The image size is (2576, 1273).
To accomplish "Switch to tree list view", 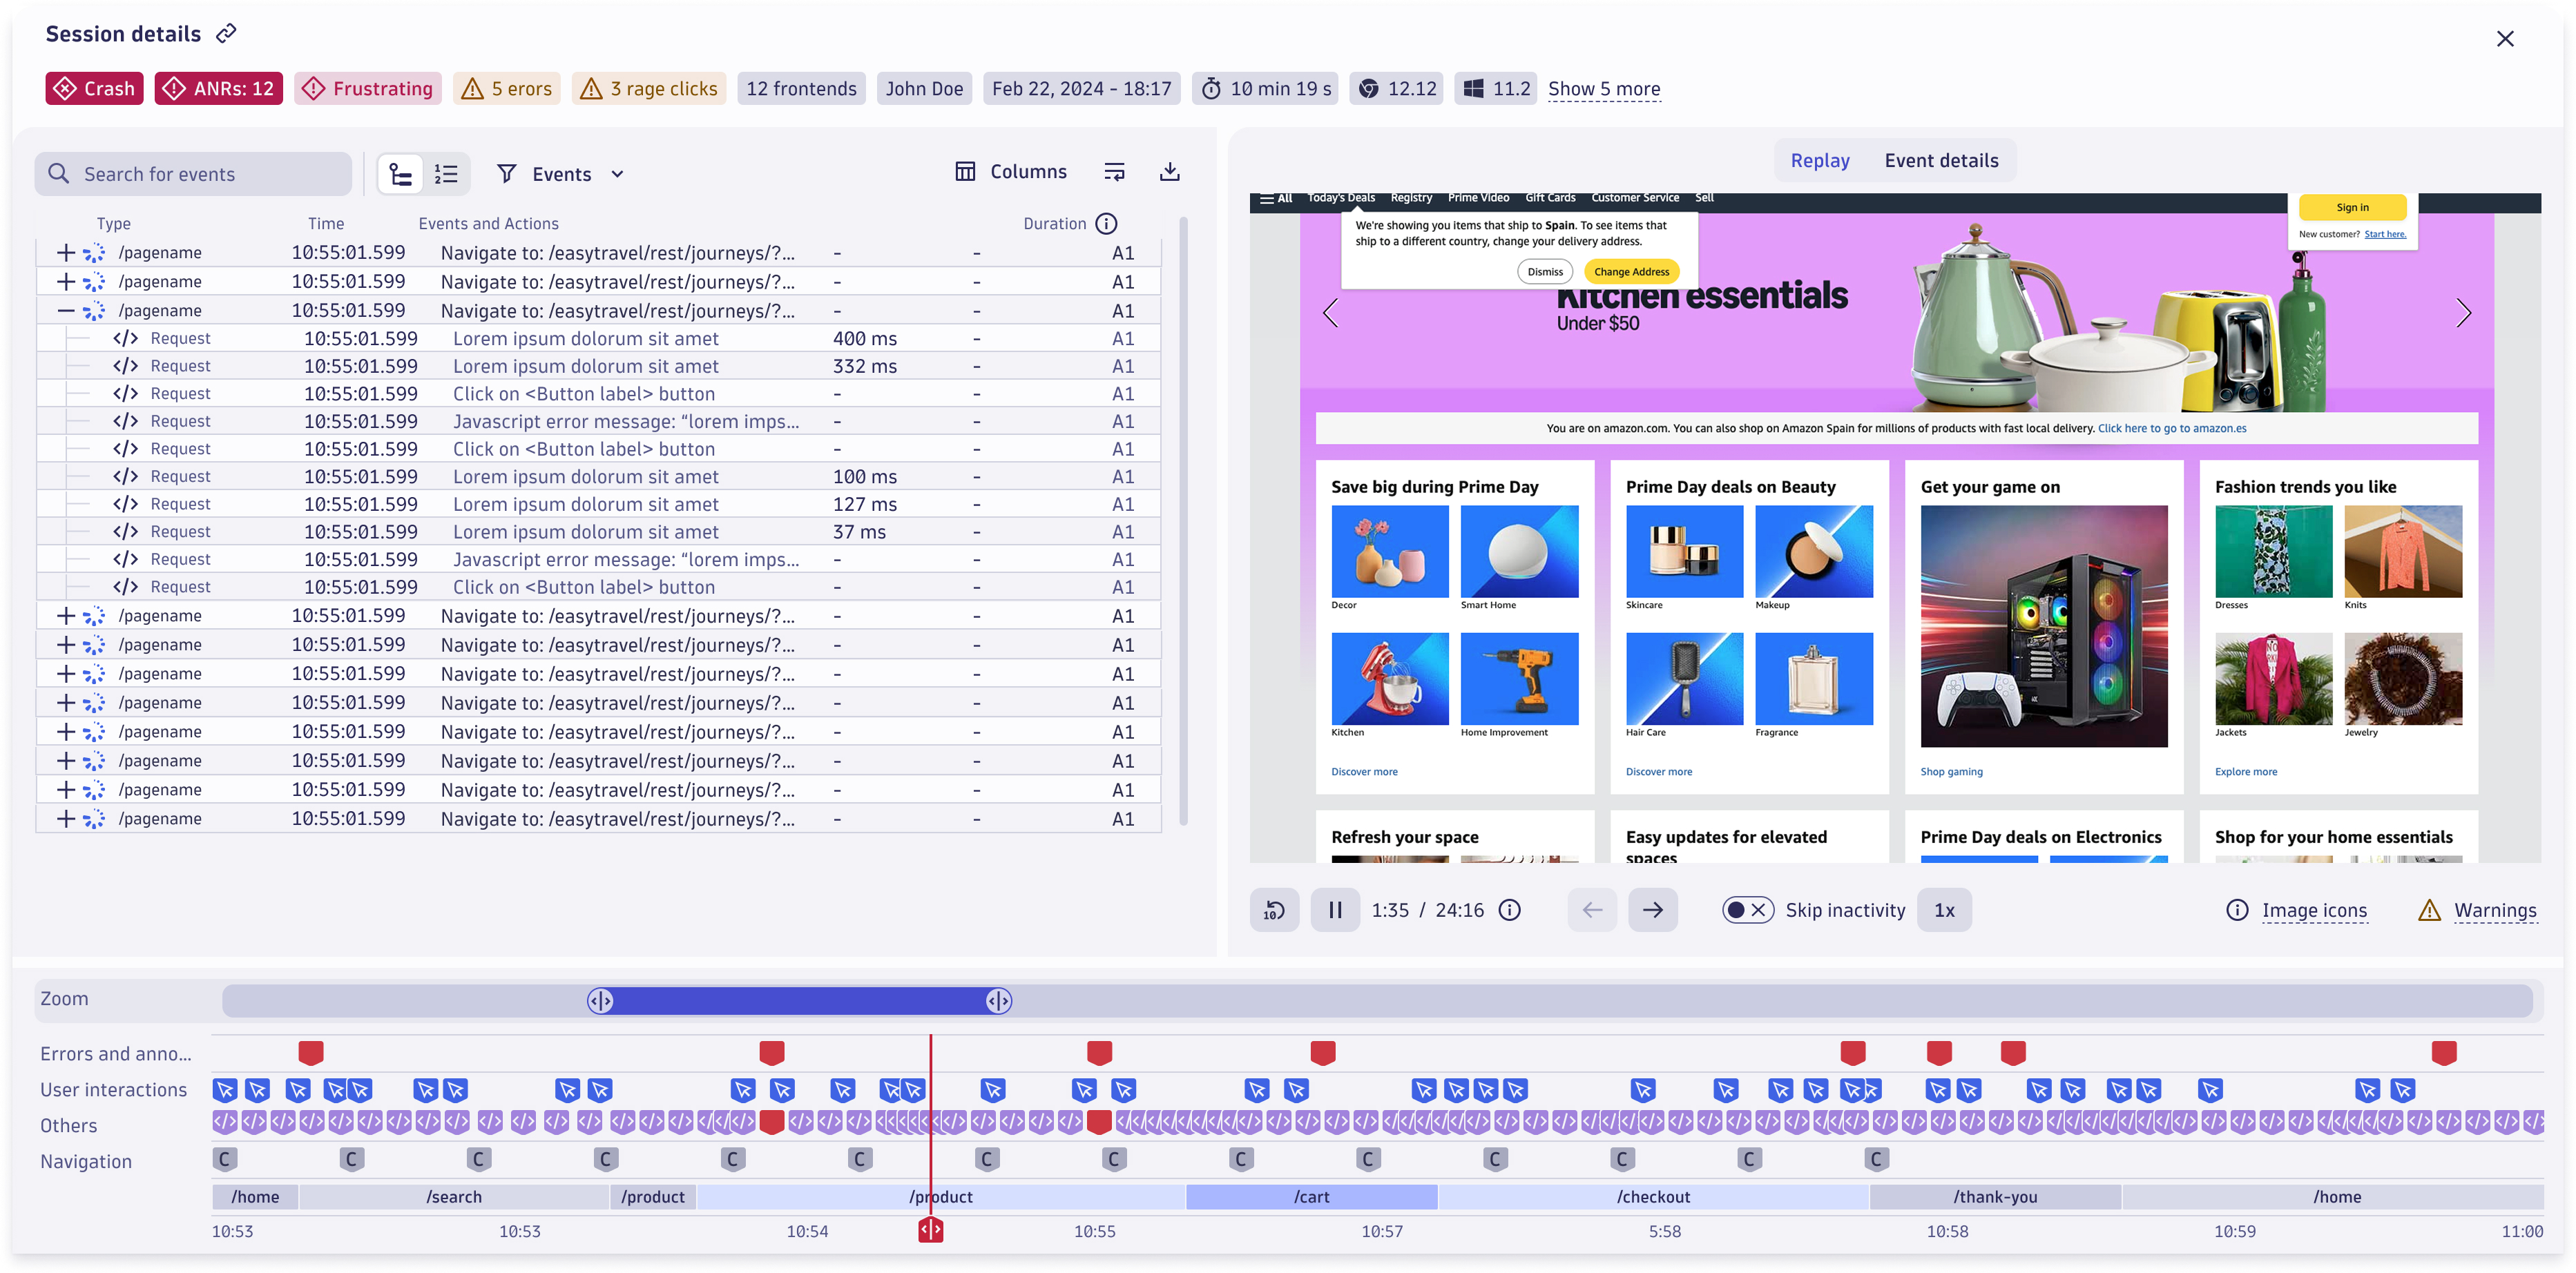I will coord(401,174).
